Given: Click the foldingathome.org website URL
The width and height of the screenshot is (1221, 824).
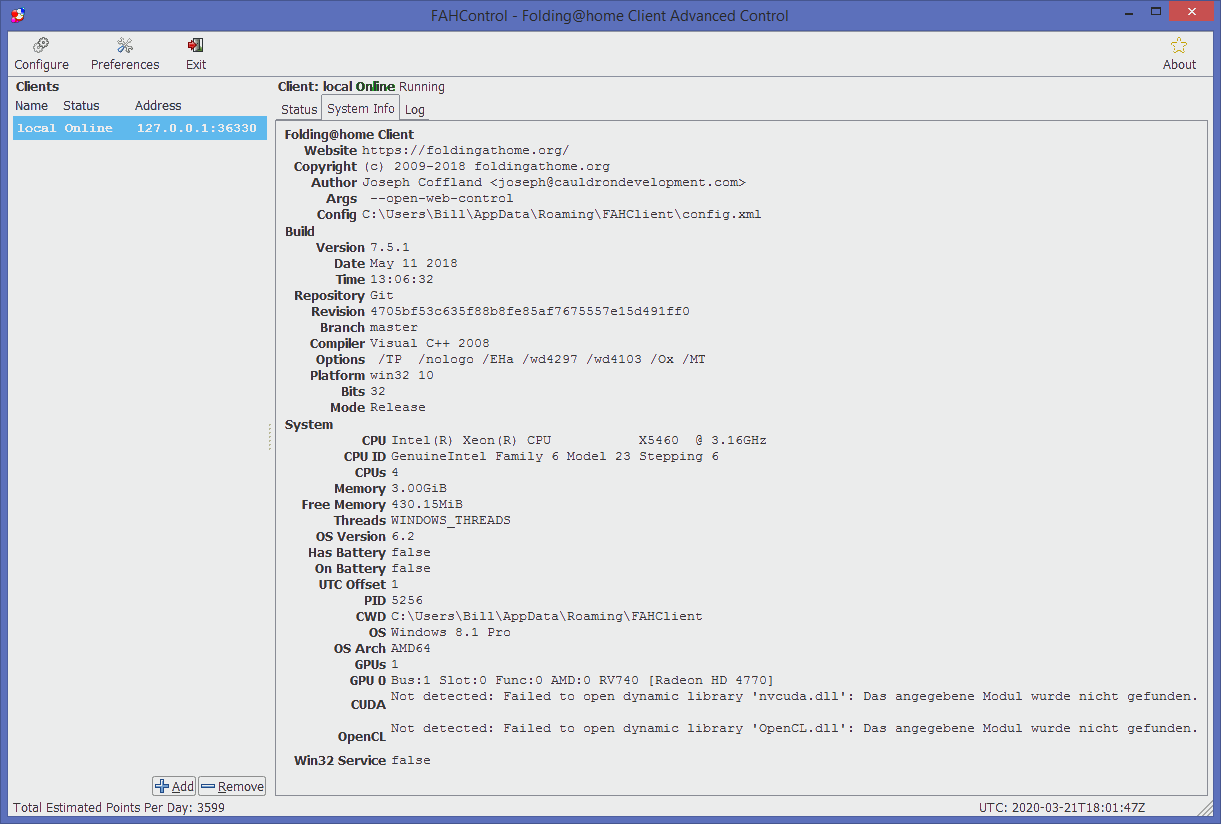Looking at the screenshot, I should [x=465, y=151].
